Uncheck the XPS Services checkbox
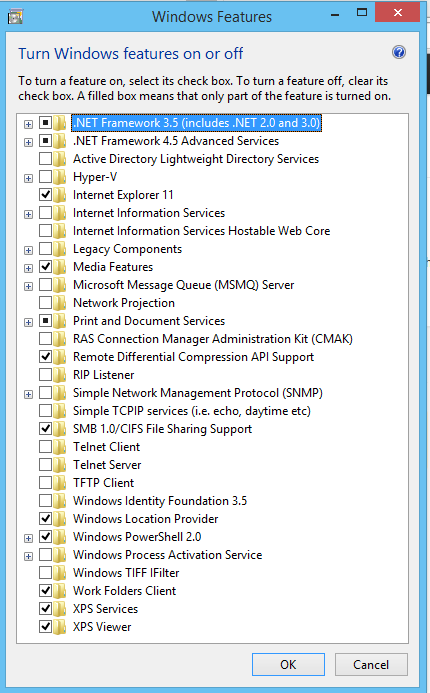The width and height of the screenshot is (430, 693). (46, 608)
